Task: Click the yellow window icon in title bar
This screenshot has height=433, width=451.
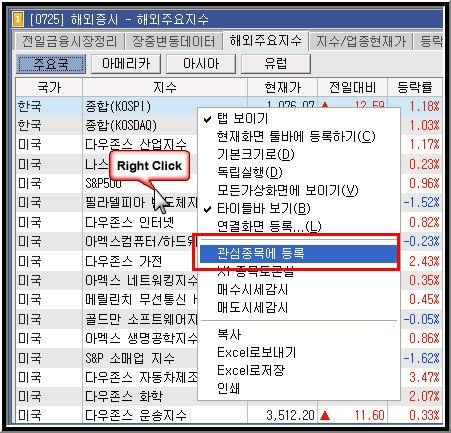Action: (18, 19)
